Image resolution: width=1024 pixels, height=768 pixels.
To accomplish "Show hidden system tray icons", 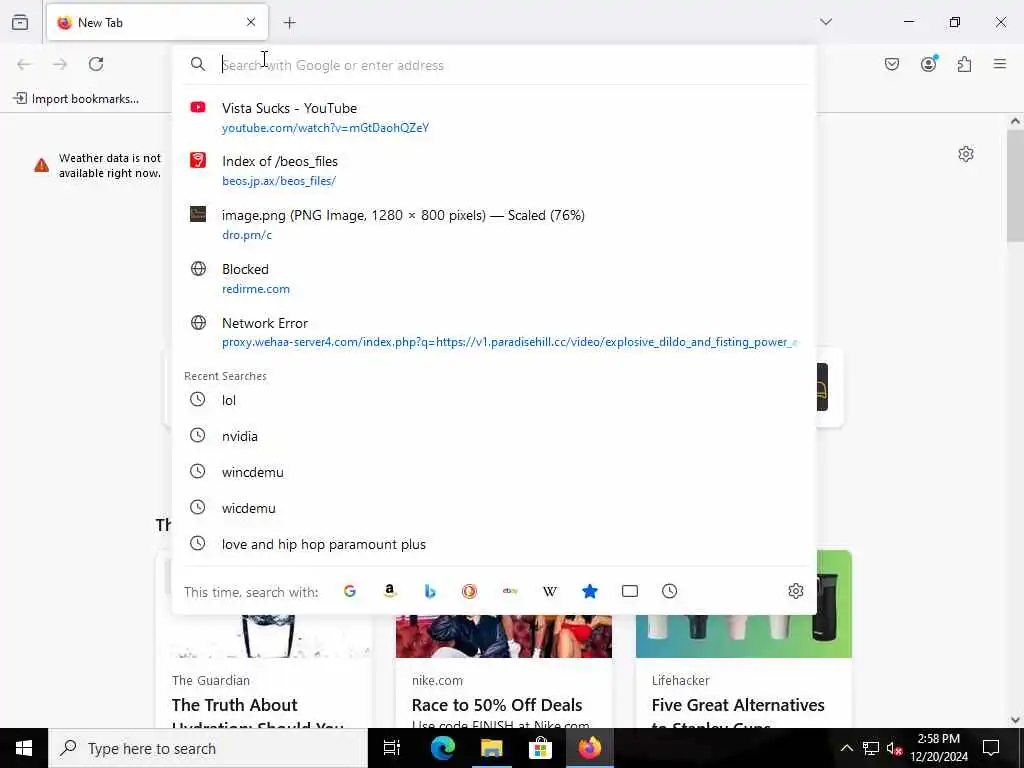I will pos(846,748).
